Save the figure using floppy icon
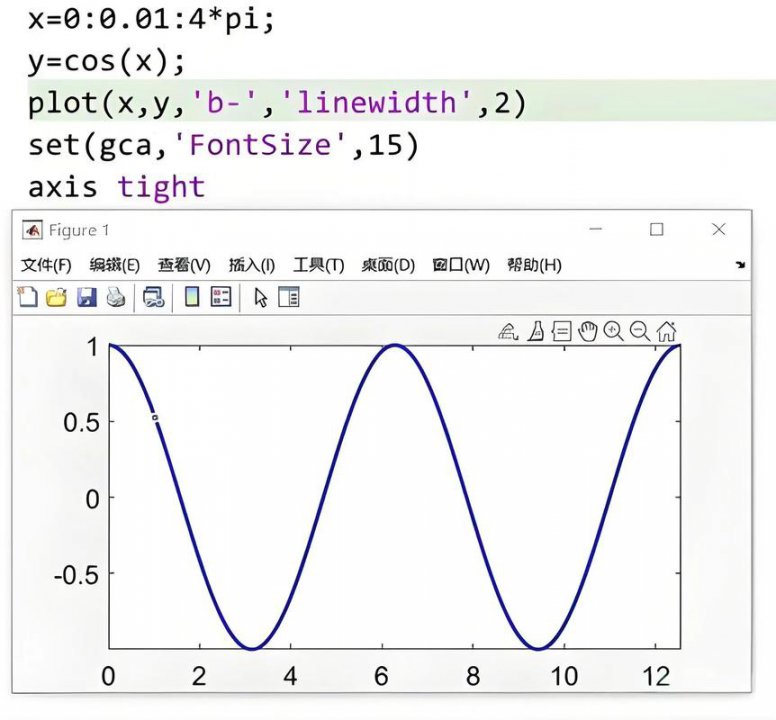The width and height of the screenshot is (776, 720). (87, 297)
